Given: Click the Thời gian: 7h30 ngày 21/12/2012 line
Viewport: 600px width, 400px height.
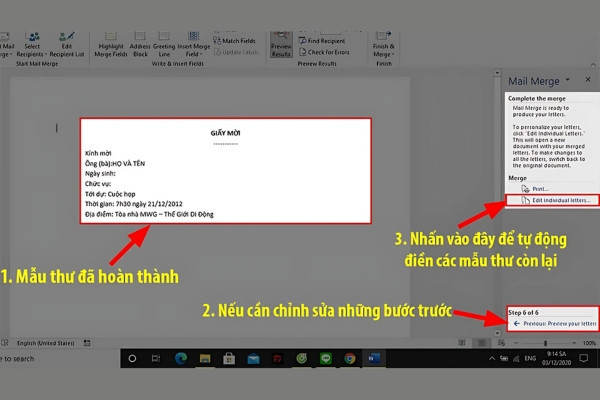Looking at the screenshot, I should (x=134, y=204).
